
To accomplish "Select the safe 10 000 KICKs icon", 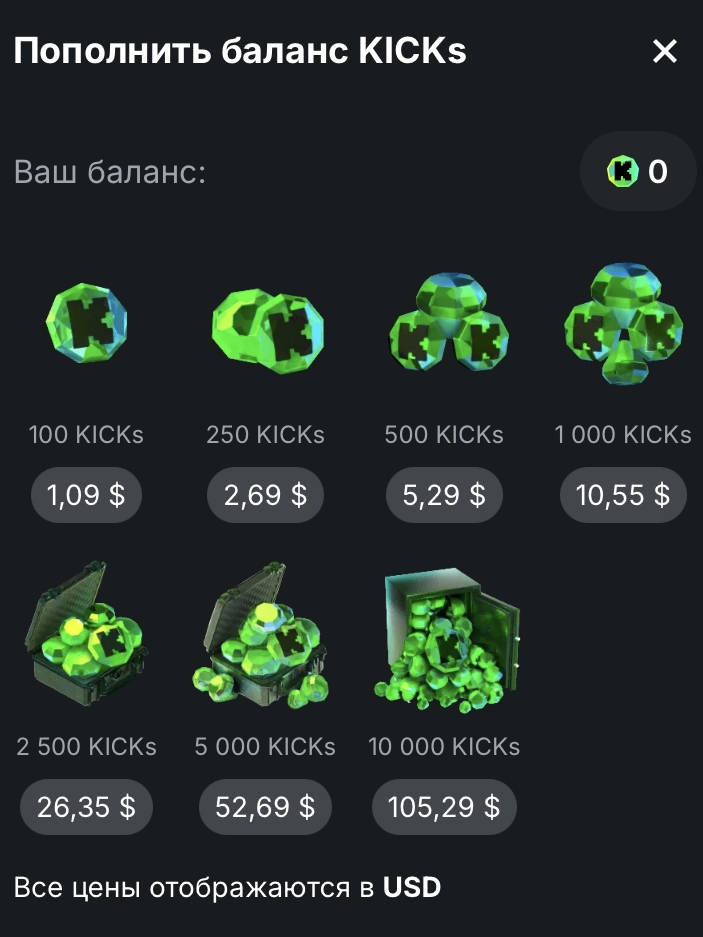I will [x=447, y=639].
